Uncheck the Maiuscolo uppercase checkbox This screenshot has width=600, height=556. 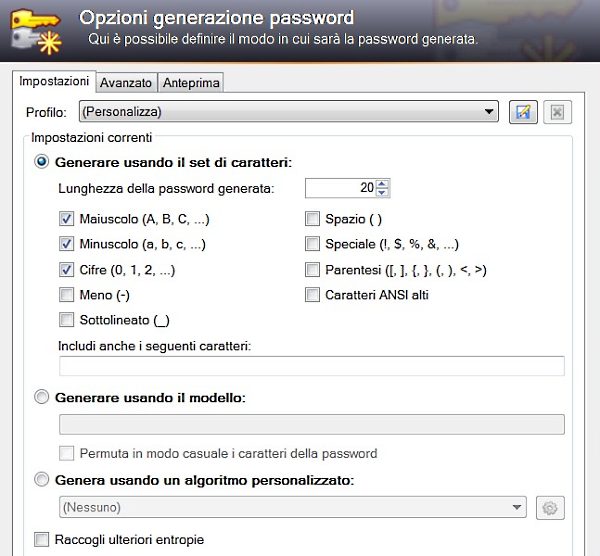pos(67,218)
